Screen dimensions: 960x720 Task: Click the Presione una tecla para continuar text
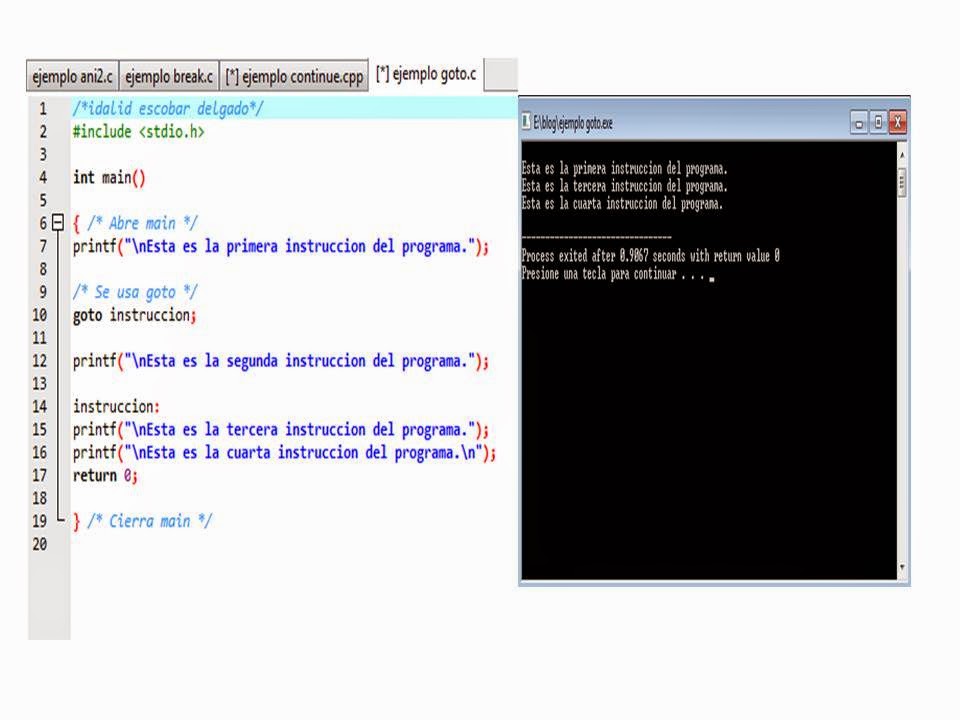[615, 273]
